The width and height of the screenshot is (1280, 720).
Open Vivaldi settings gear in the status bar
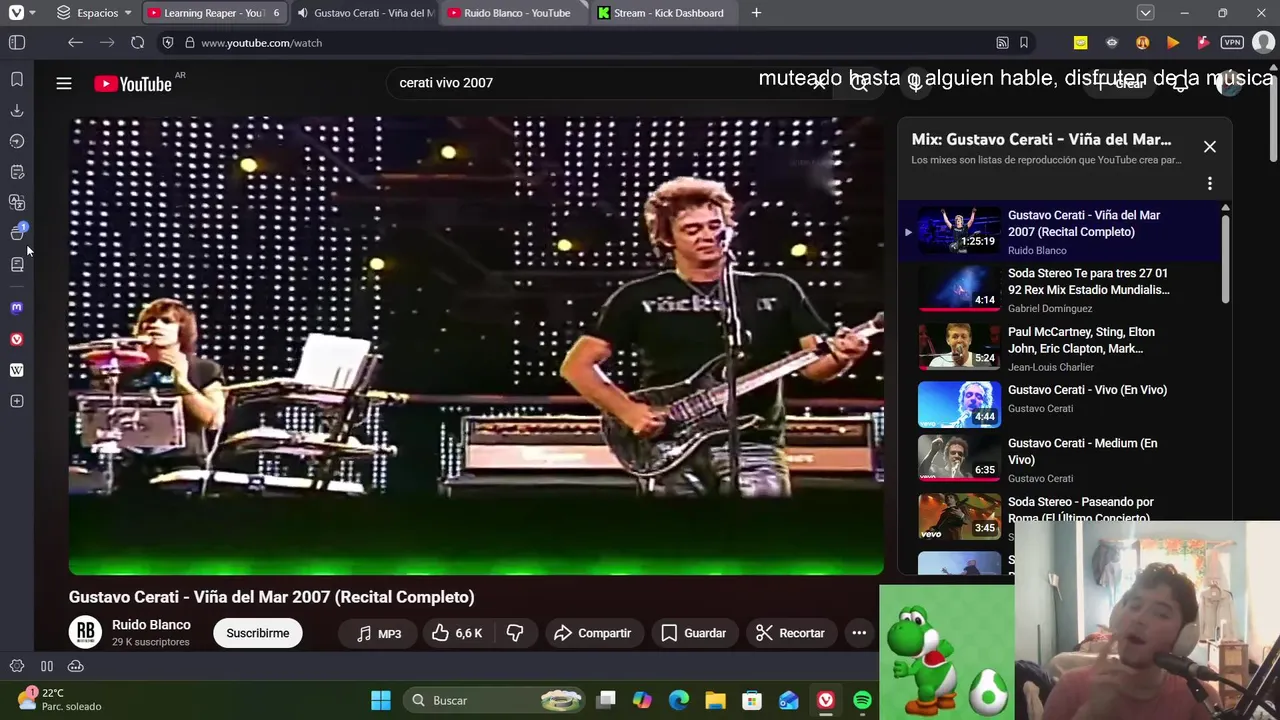17,666
